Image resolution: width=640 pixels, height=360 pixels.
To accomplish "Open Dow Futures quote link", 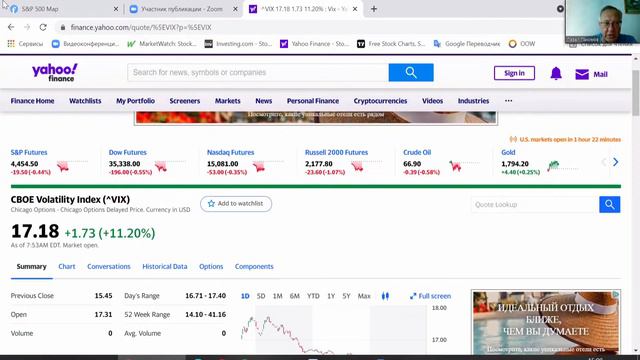I will [127, 152].
